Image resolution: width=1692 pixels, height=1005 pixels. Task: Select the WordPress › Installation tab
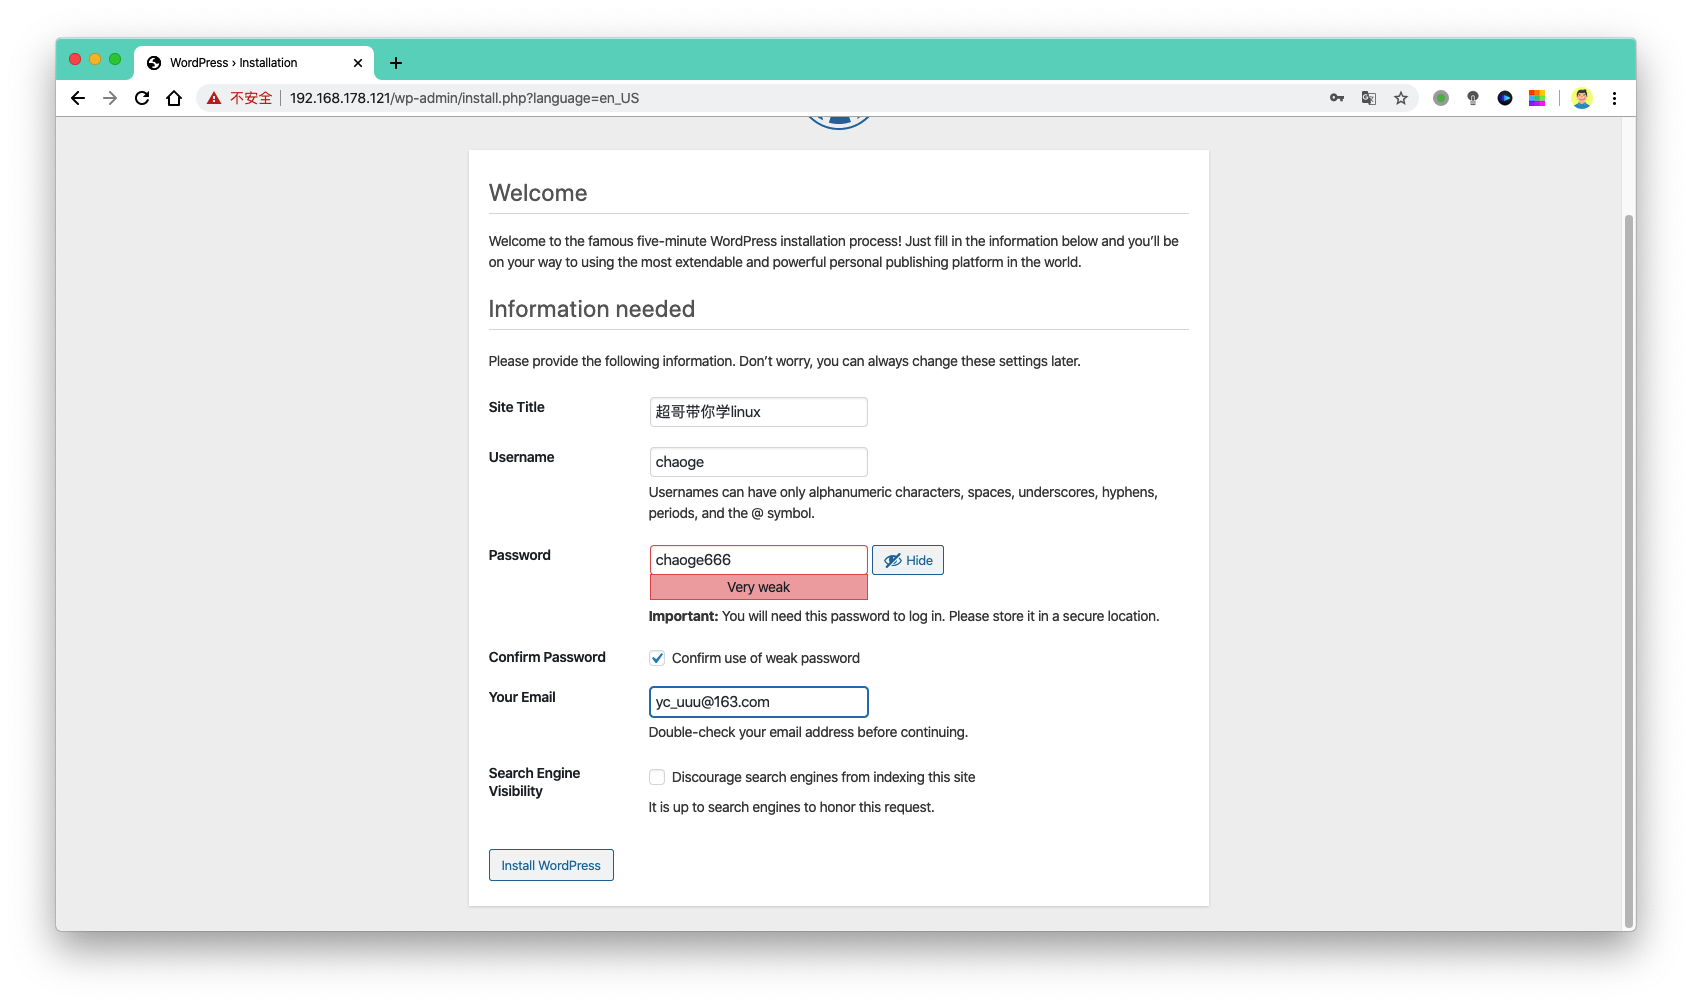tap(254, 63)
